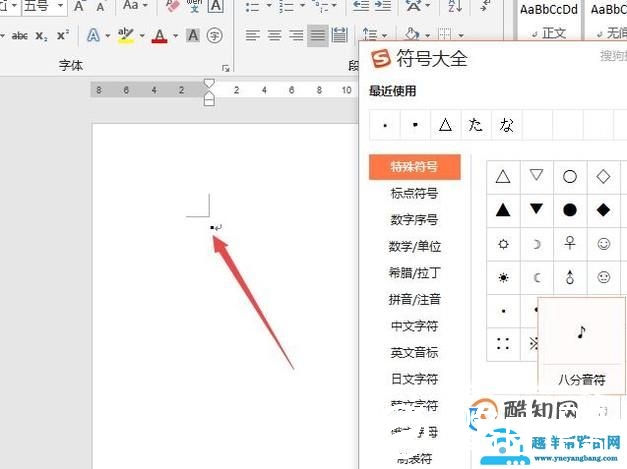This screenshot has height=469, width=627.
Task: Insert recently used な character
Action: (506, 125)
